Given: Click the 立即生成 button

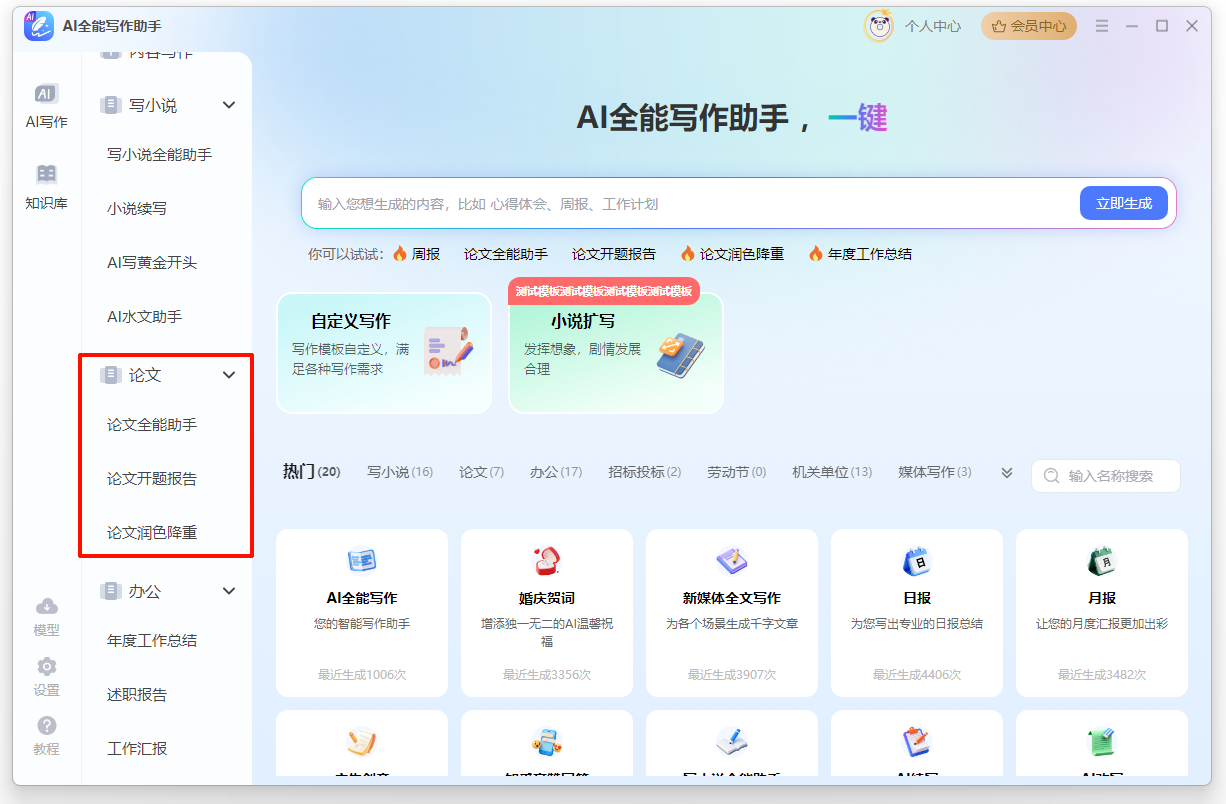Looking at the screenshot, I should 1124,203.
